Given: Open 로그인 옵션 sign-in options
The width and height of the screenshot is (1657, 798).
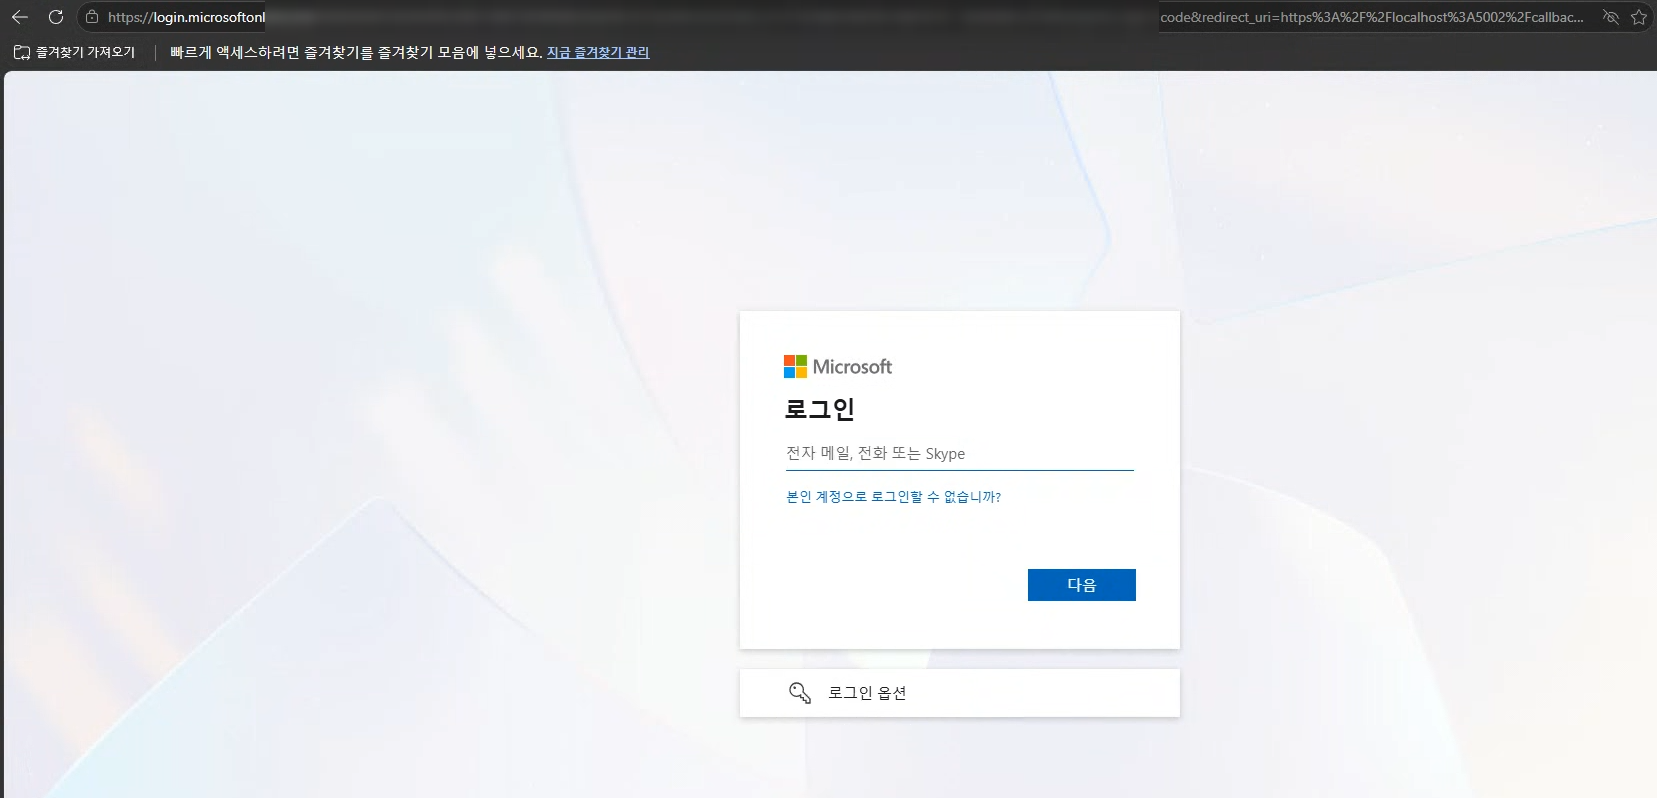Looking at the screenshot, I should click(x=960, y=693).
